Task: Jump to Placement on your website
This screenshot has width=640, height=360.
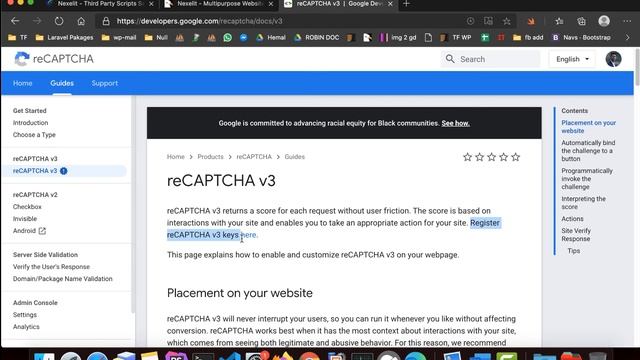Action: point(588,127)
